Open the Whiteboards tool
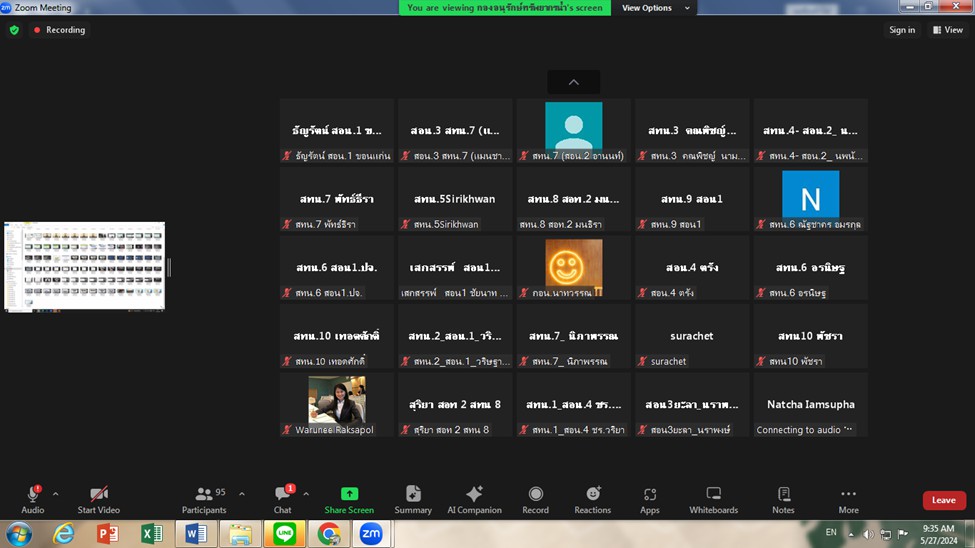The height and width of the screenshot is (548, 975). coord(713,499)
